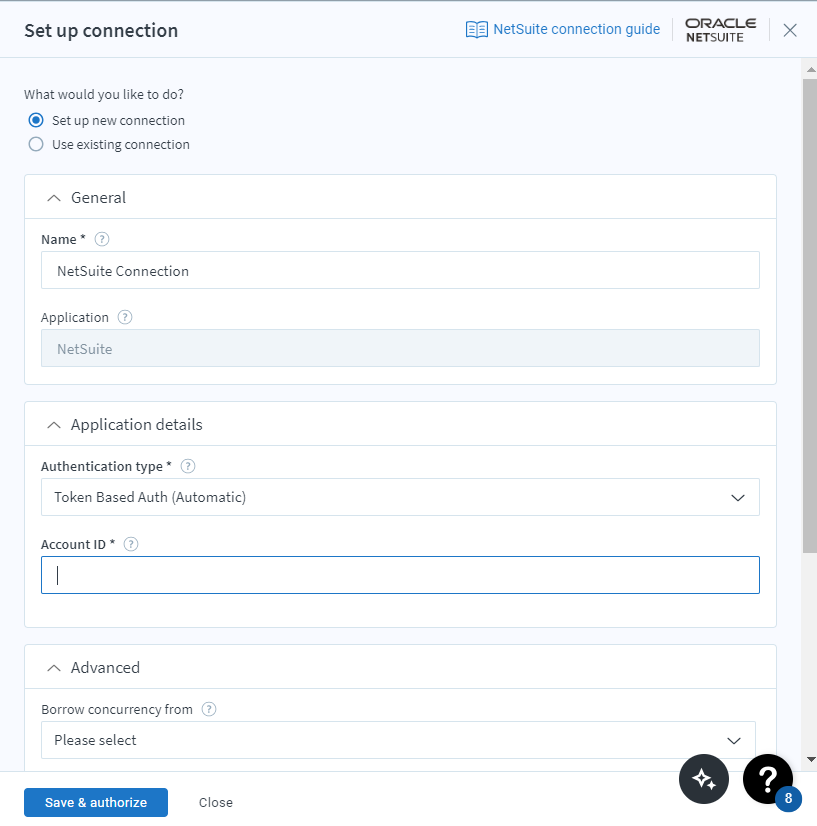View help tooltip for the Application field
The width and height of the screenshot is (817, 826).
(124, 317)
